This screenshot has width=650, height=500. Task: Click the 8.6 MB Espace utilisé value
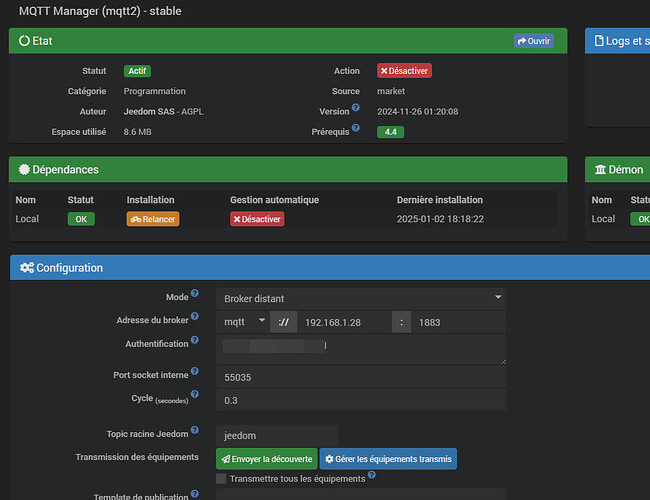coord(137,132)
